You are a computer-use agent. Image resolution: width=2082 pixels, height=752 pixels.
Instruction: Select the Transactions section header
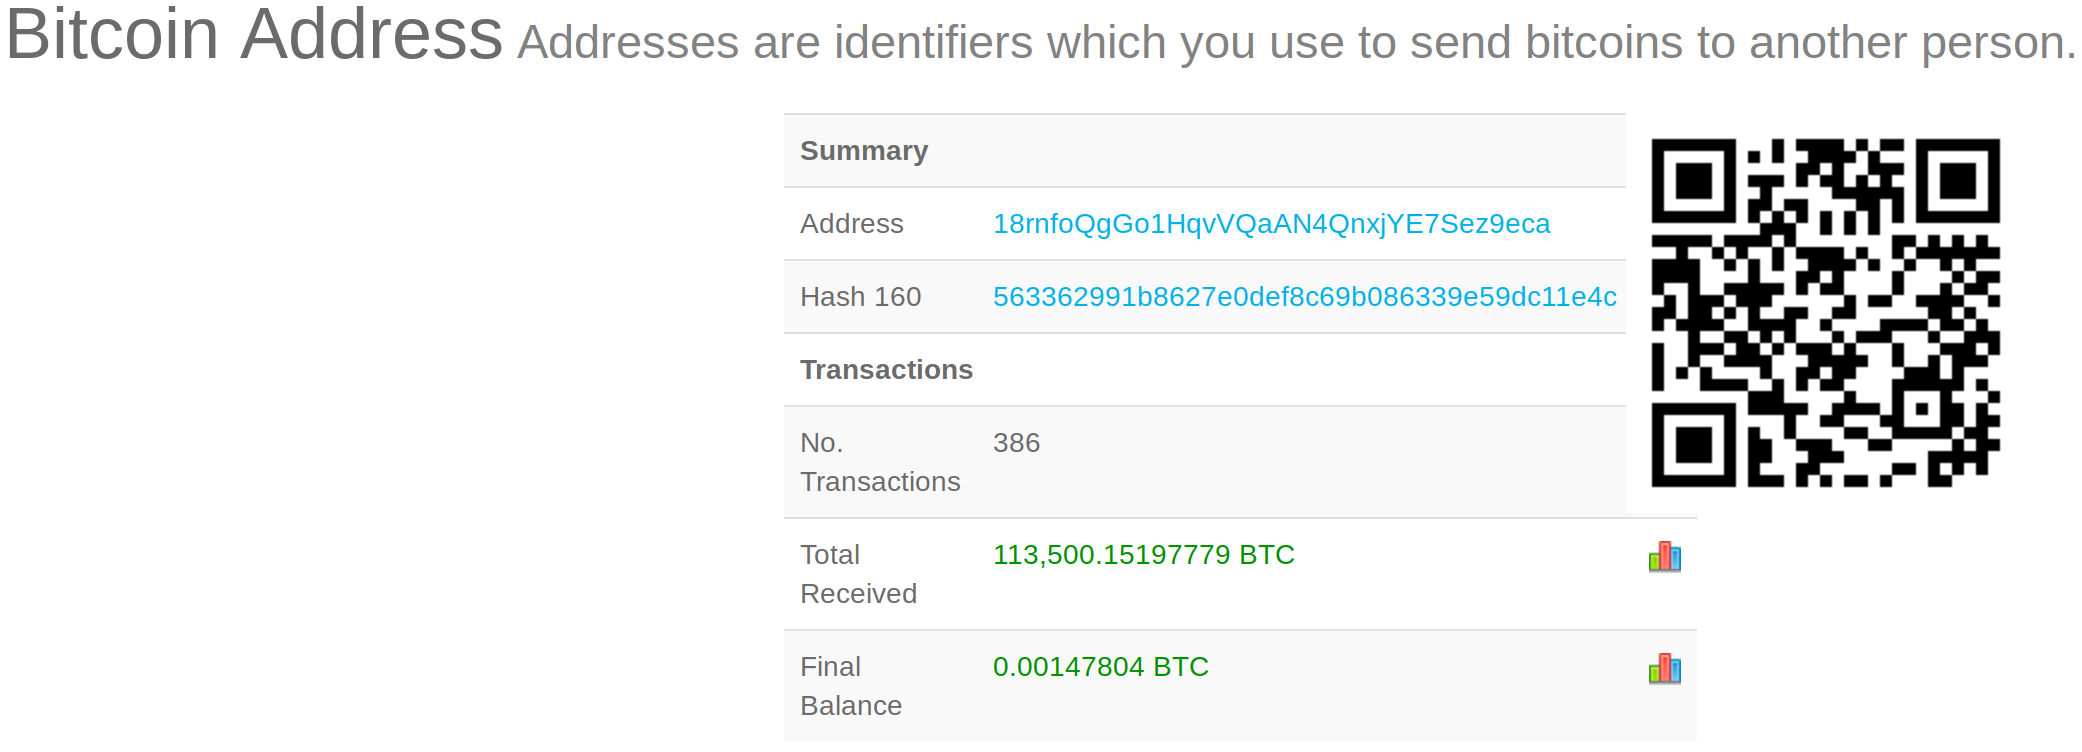[886, 370]
